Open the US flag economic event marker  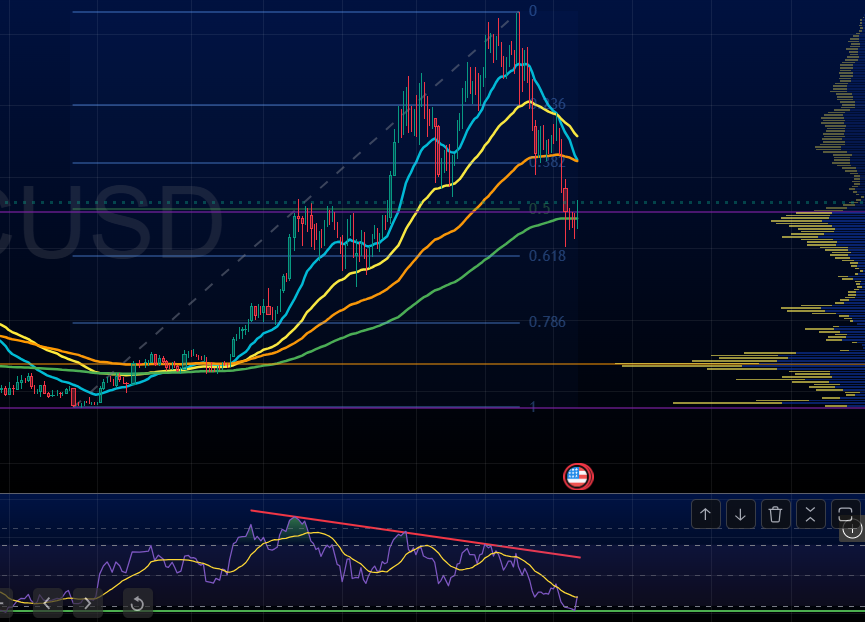[578, 476]
